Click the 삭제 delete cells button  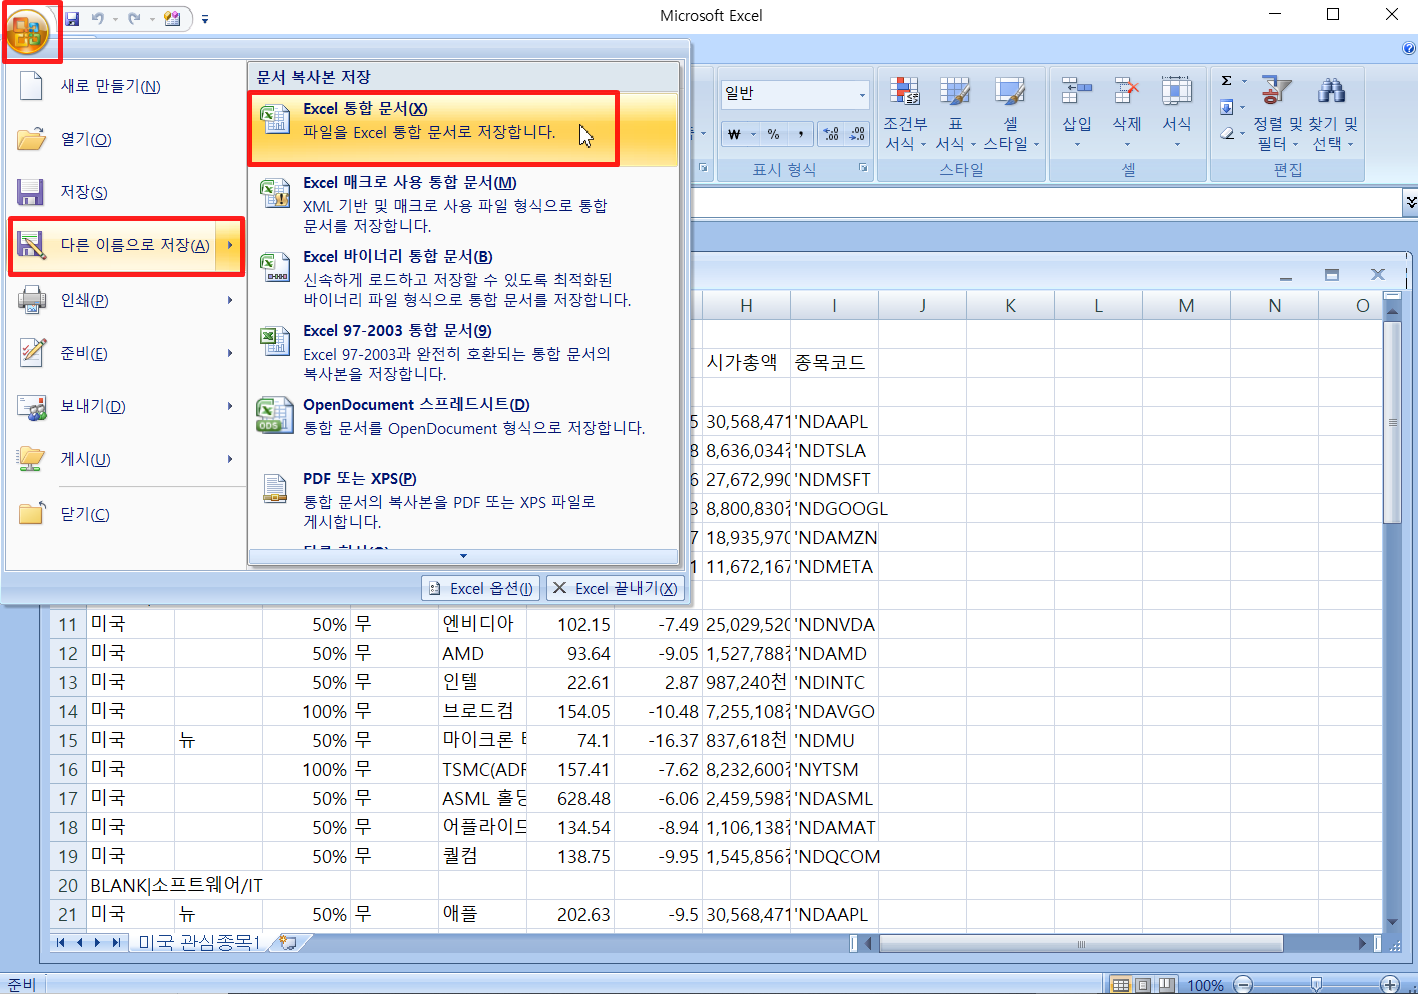1127,114
